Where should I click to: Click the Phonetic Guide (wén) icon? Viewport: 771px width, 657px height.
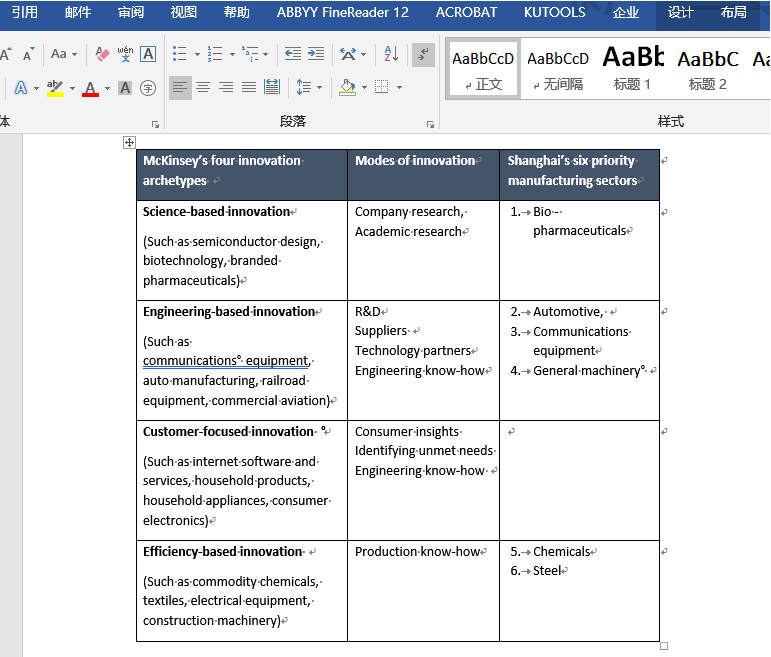pos(125,54)
